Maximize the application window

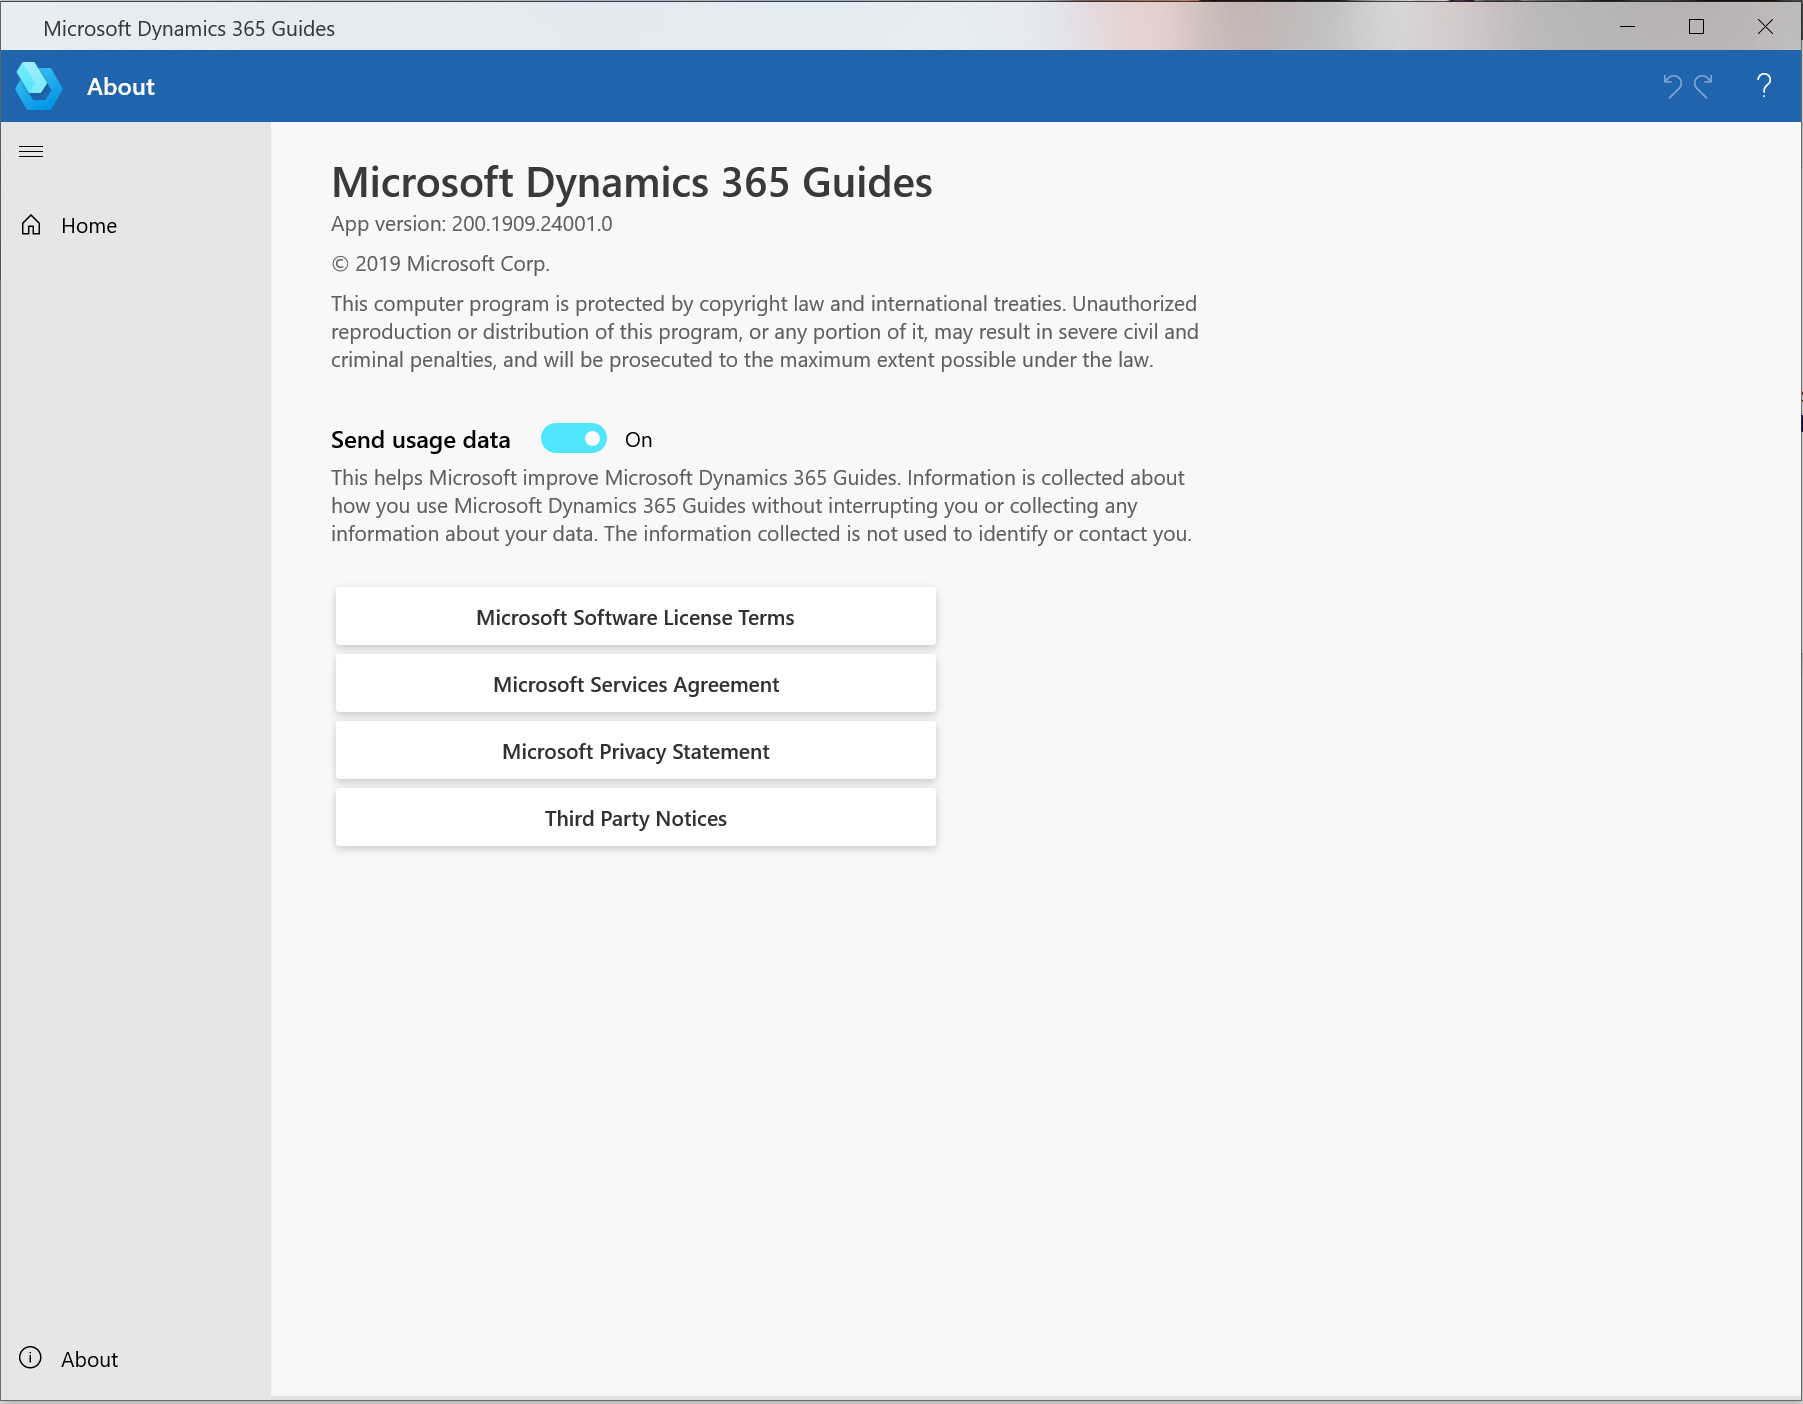(1696, 27)
